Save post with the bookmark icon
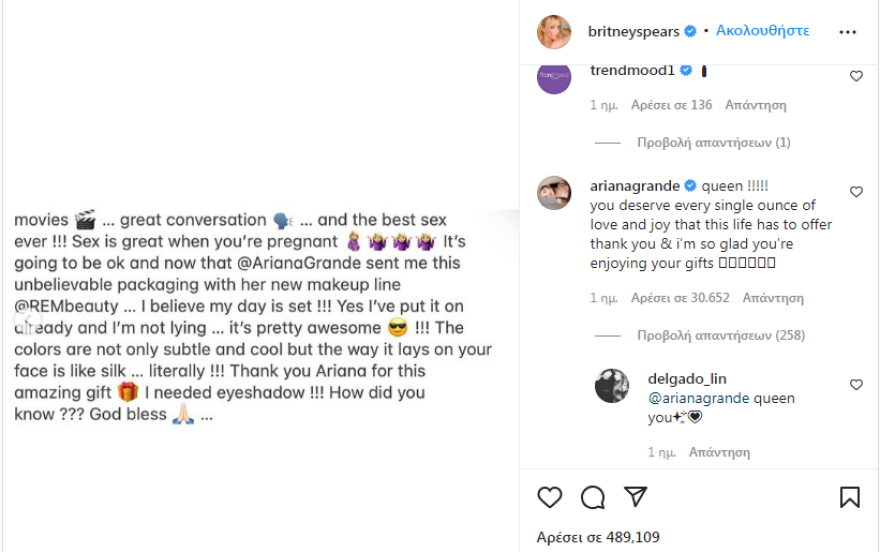Viewport: 880px width, 552px height. tap(849, 497)
